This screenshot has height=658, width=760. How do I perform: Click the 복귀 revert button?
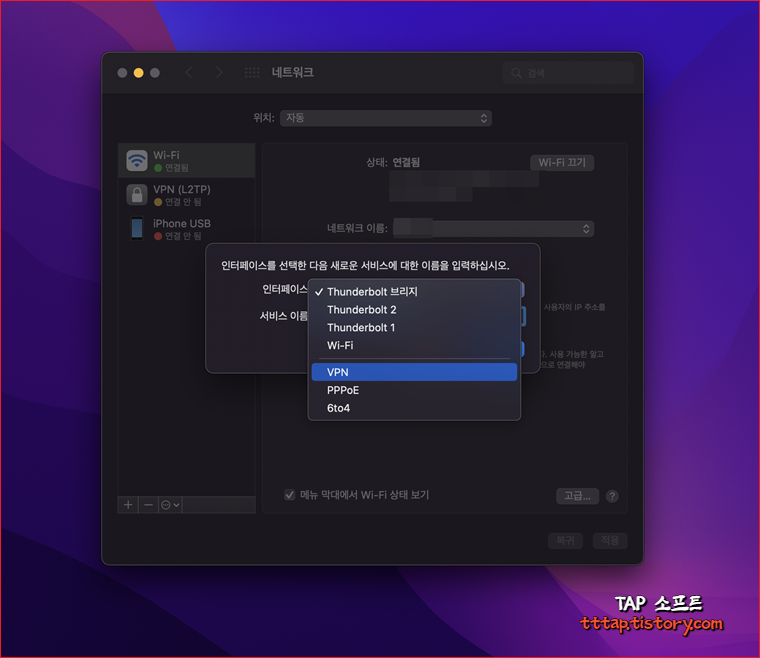[x=565, y=540]
